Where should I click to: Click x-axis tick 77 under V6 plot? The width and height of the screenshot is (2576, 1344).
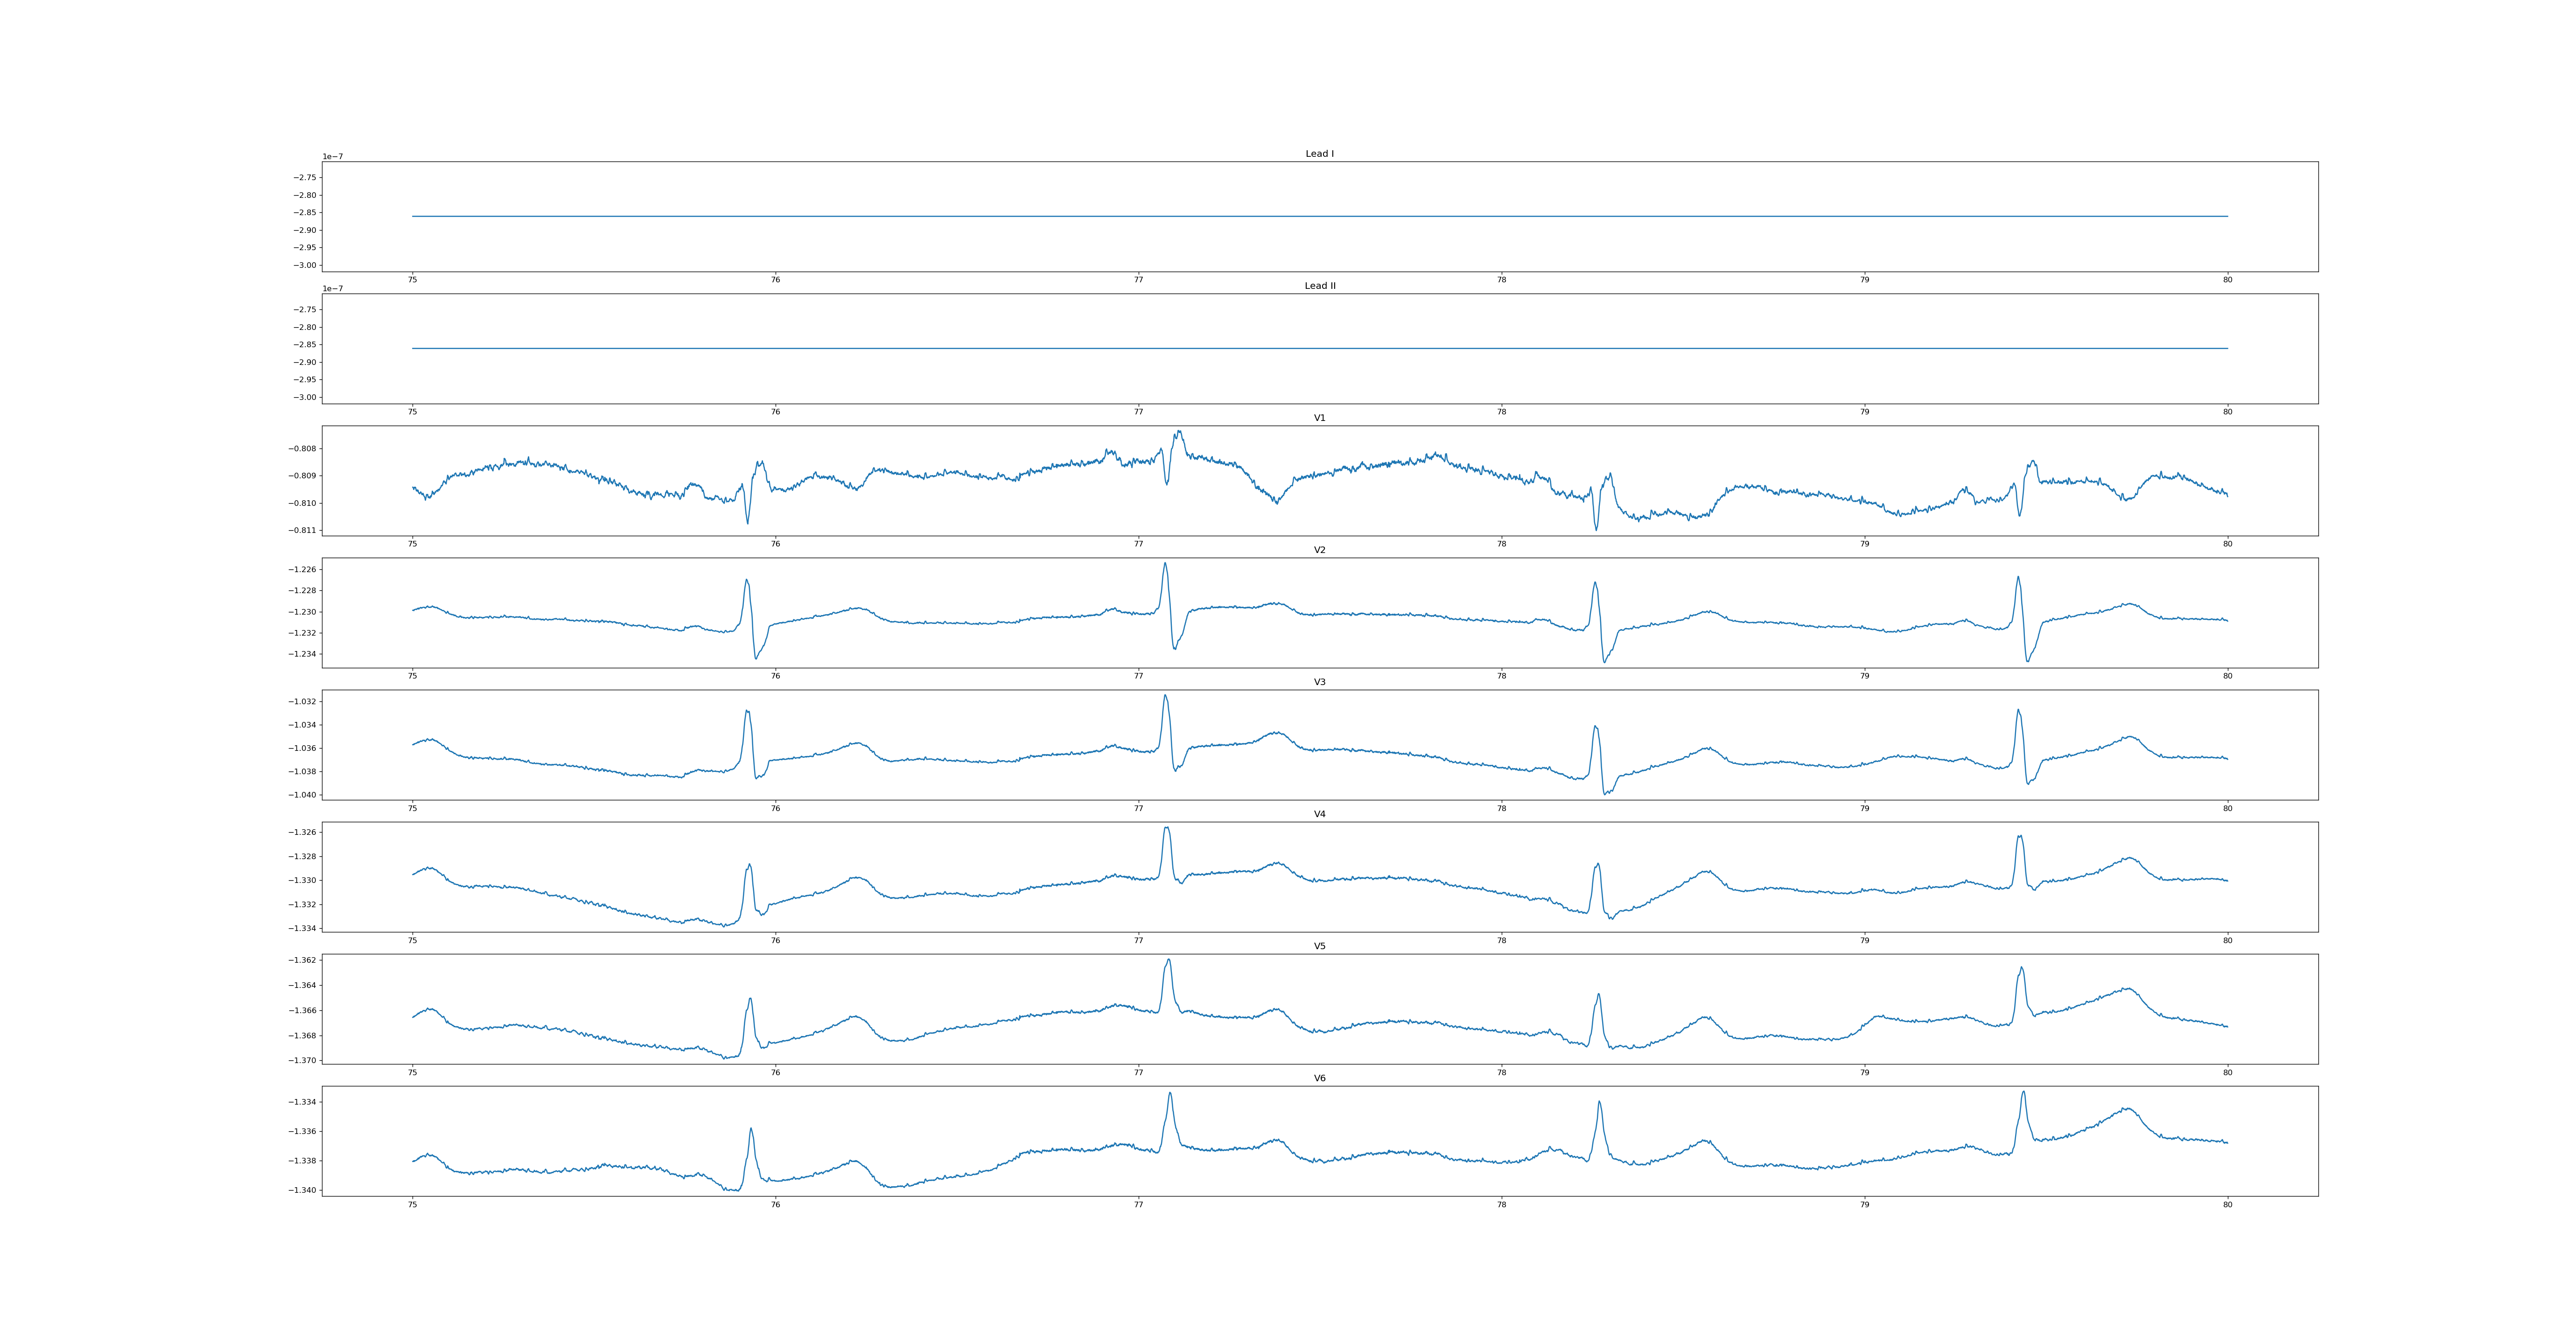point(1138,1205)
